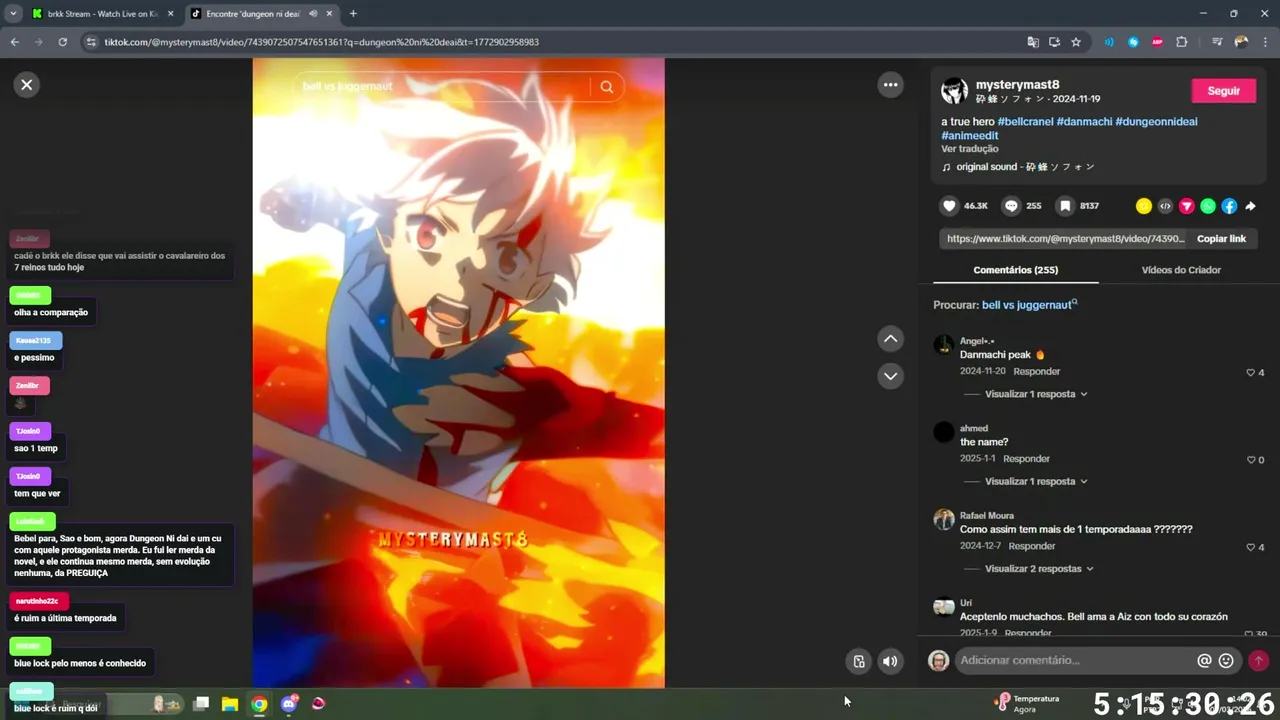Click the yellow share icon
Viewport: 1280px width, 720px height.
[1144, 206]
